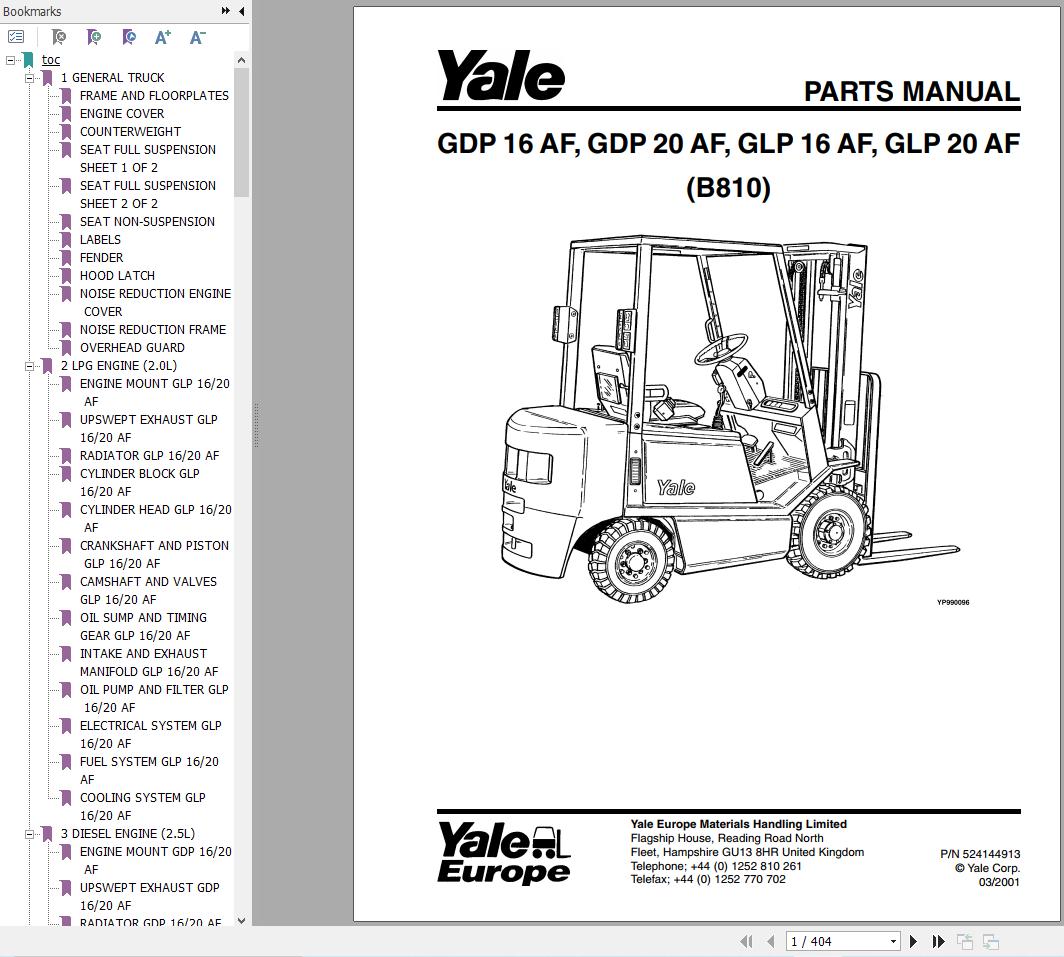Select FRAME AND FLOORPLATES bookmark

coord(155,96)
